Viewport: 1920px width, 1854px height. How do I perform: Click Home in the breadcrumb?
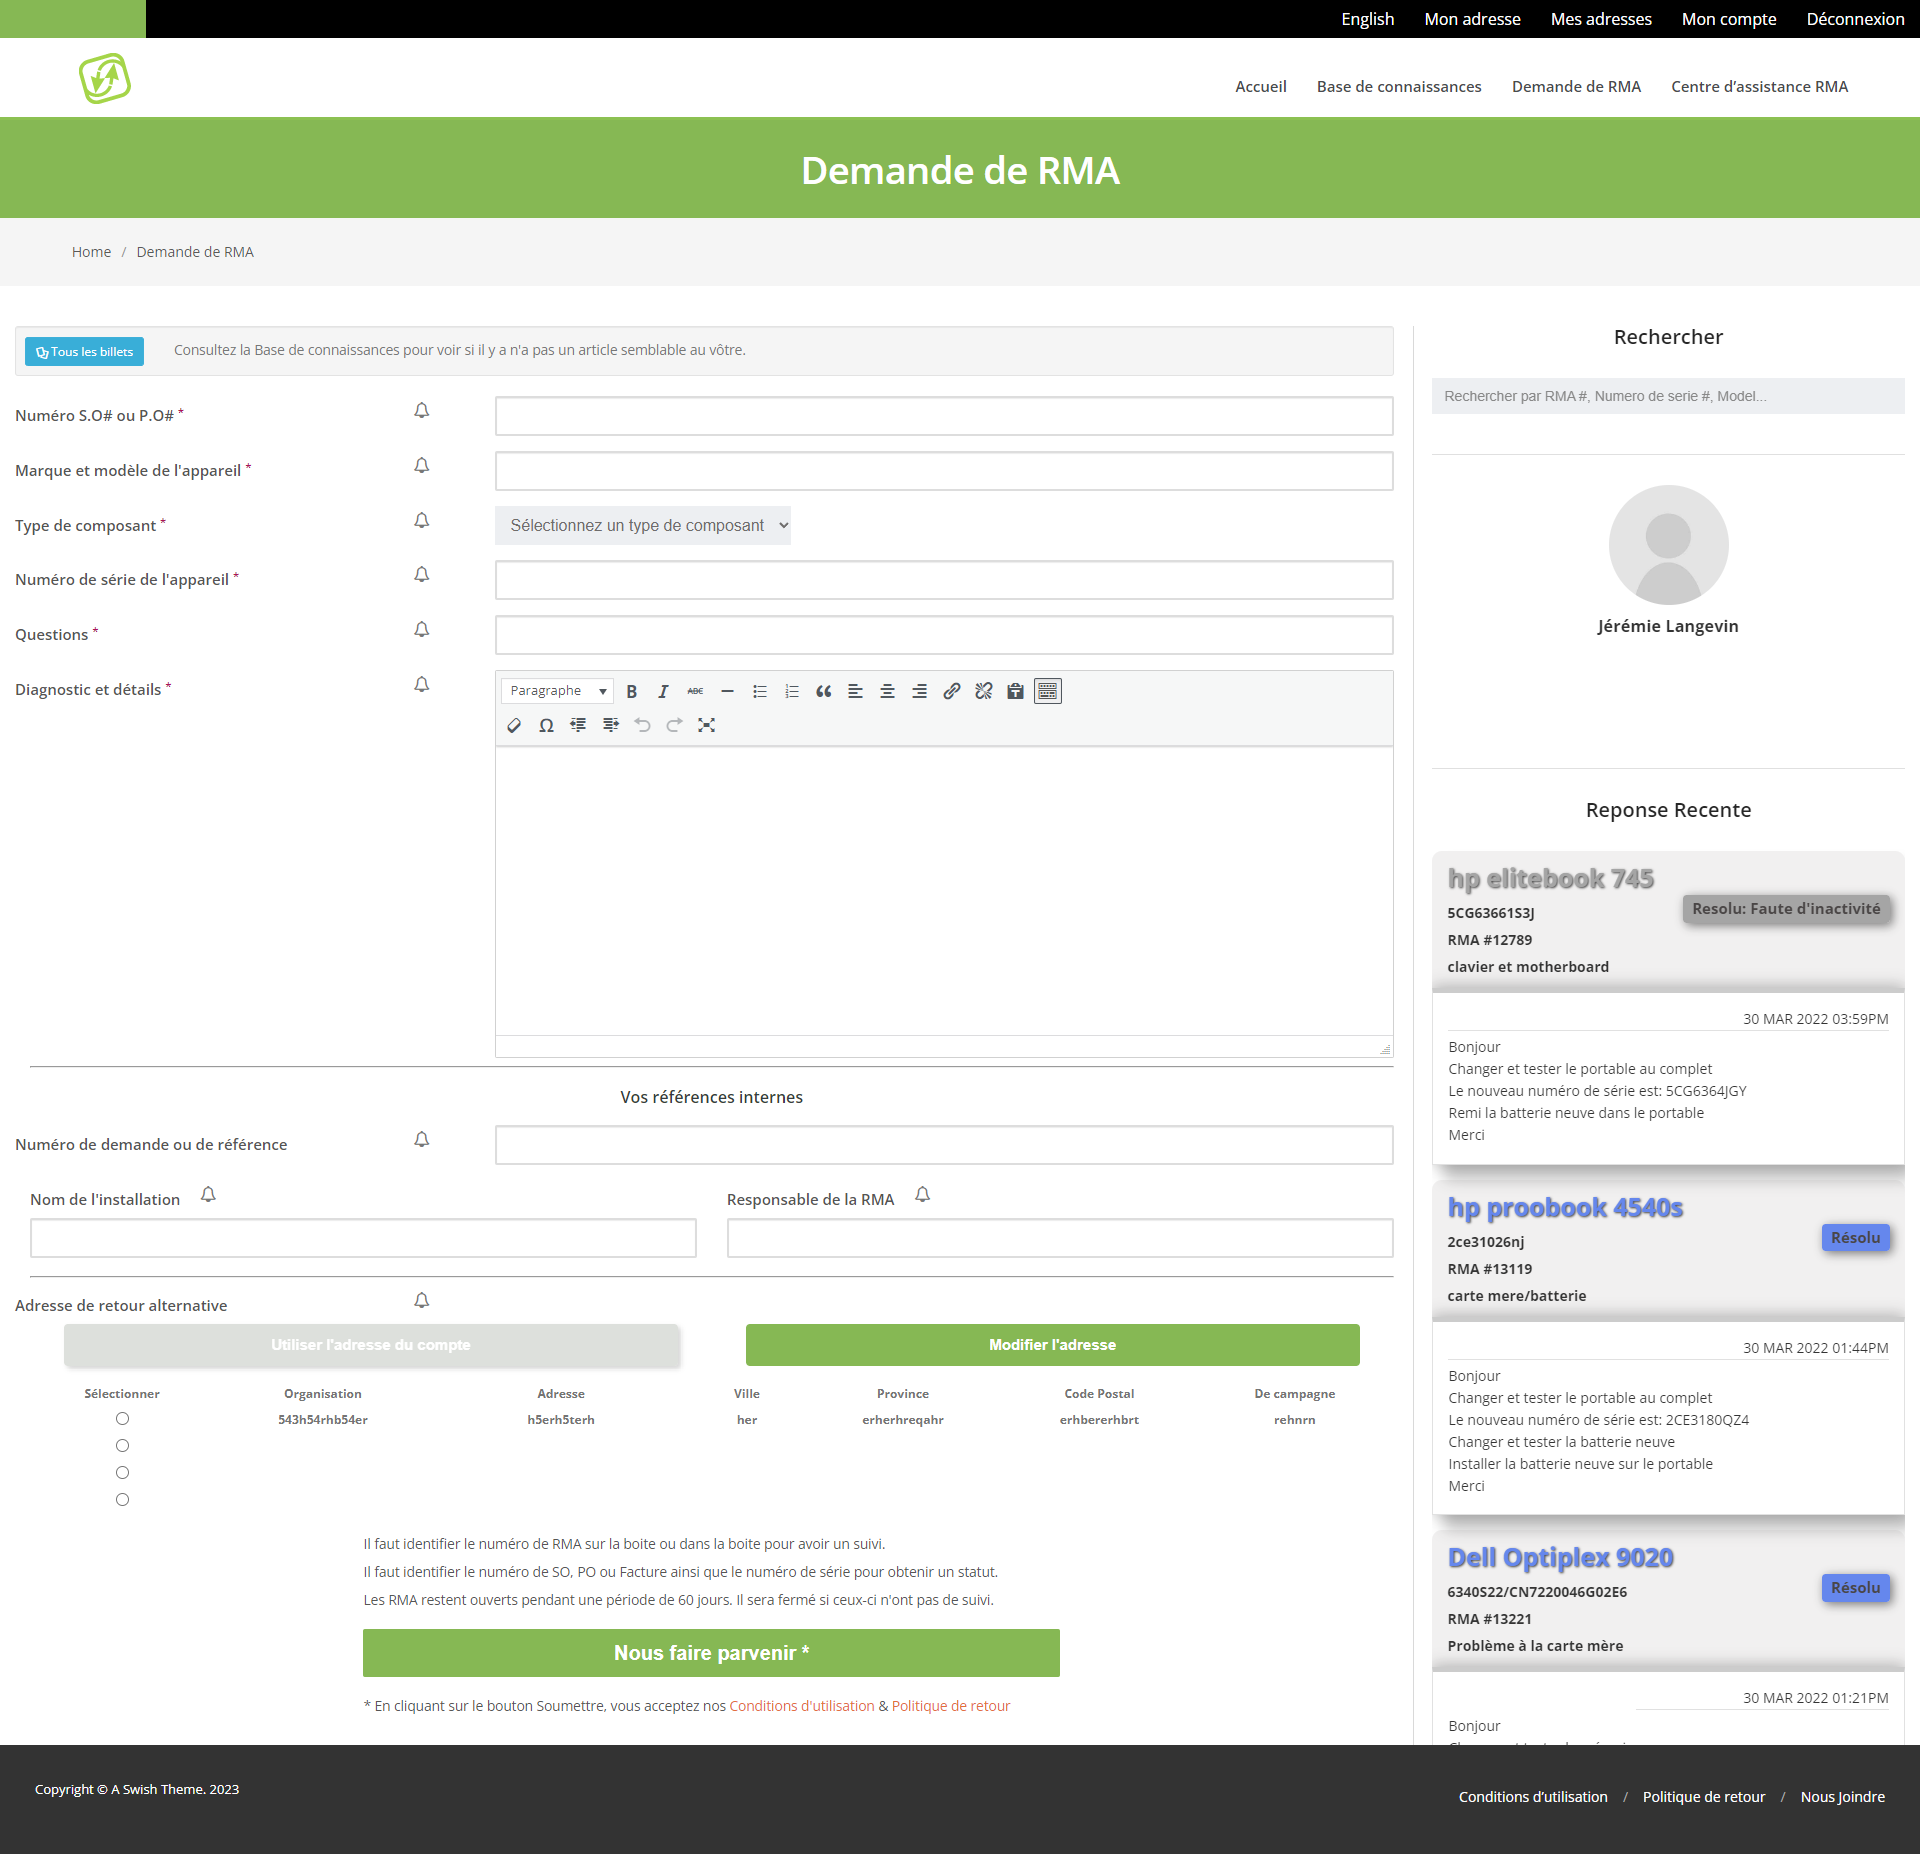pyautogui.click(x=91, y=252)
